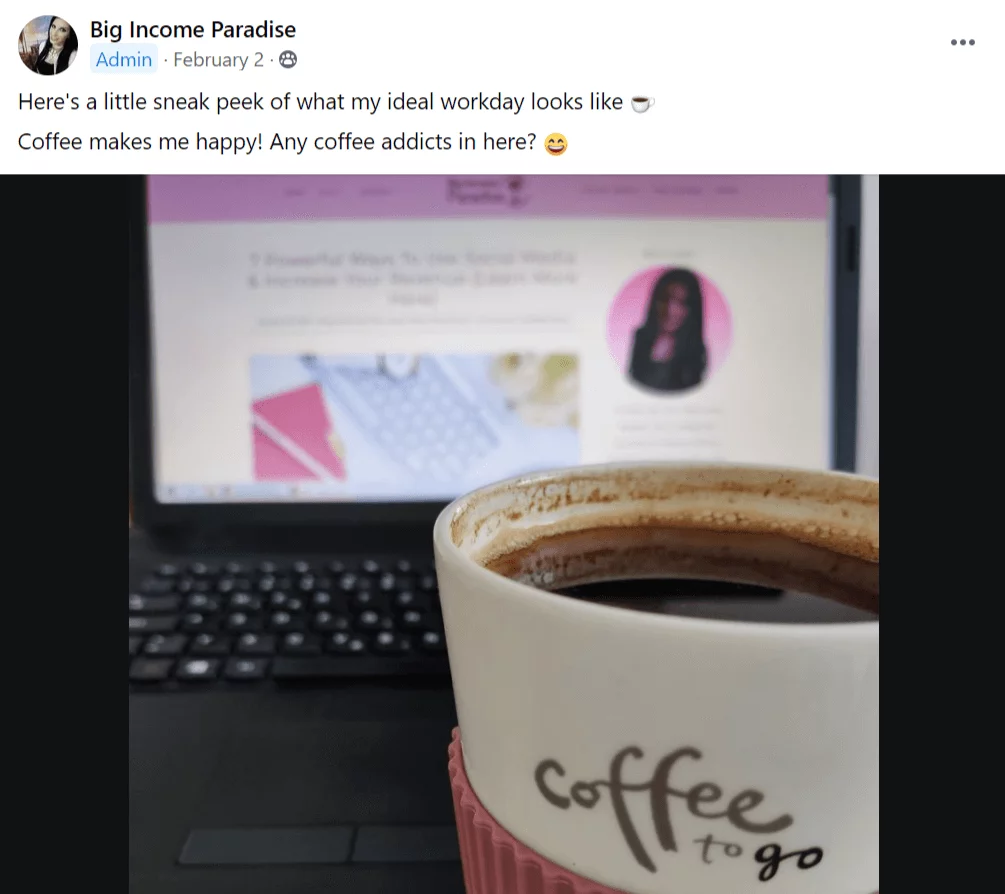This screenshot has height=894, width=1005.
Task: Click the blurred blog headline on laptop
Action: 414,277
